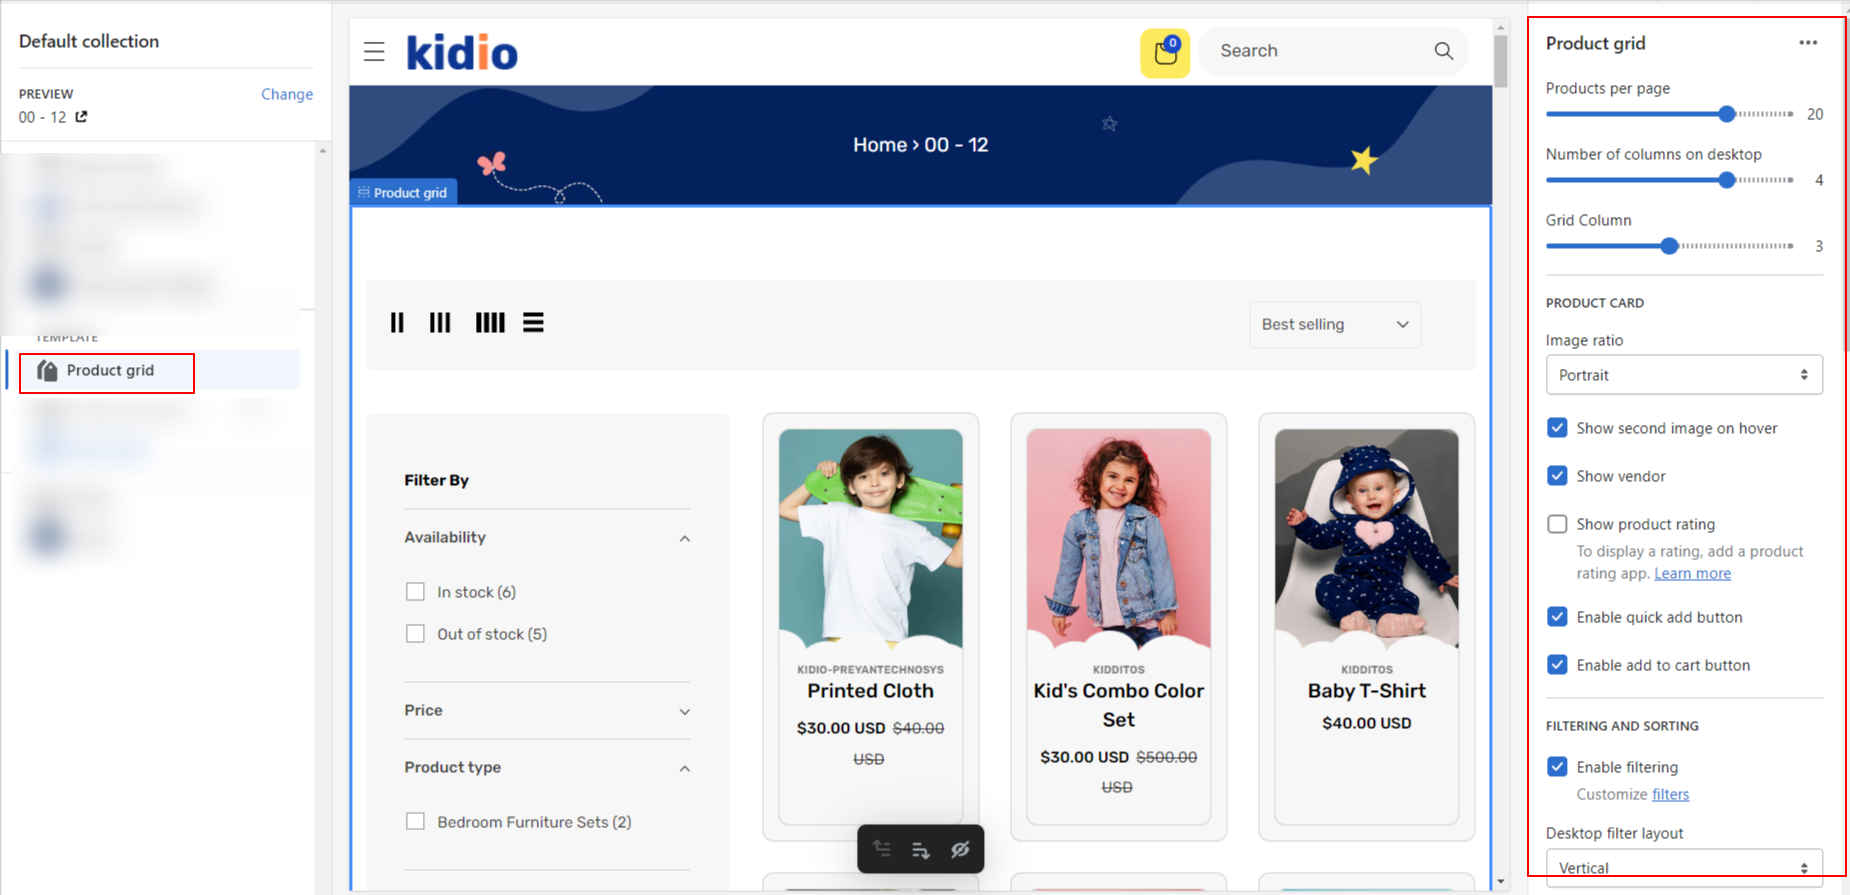Click the preview pane vertical scrollbar
Screen dimensions: 1850x895
[1500, 60]
